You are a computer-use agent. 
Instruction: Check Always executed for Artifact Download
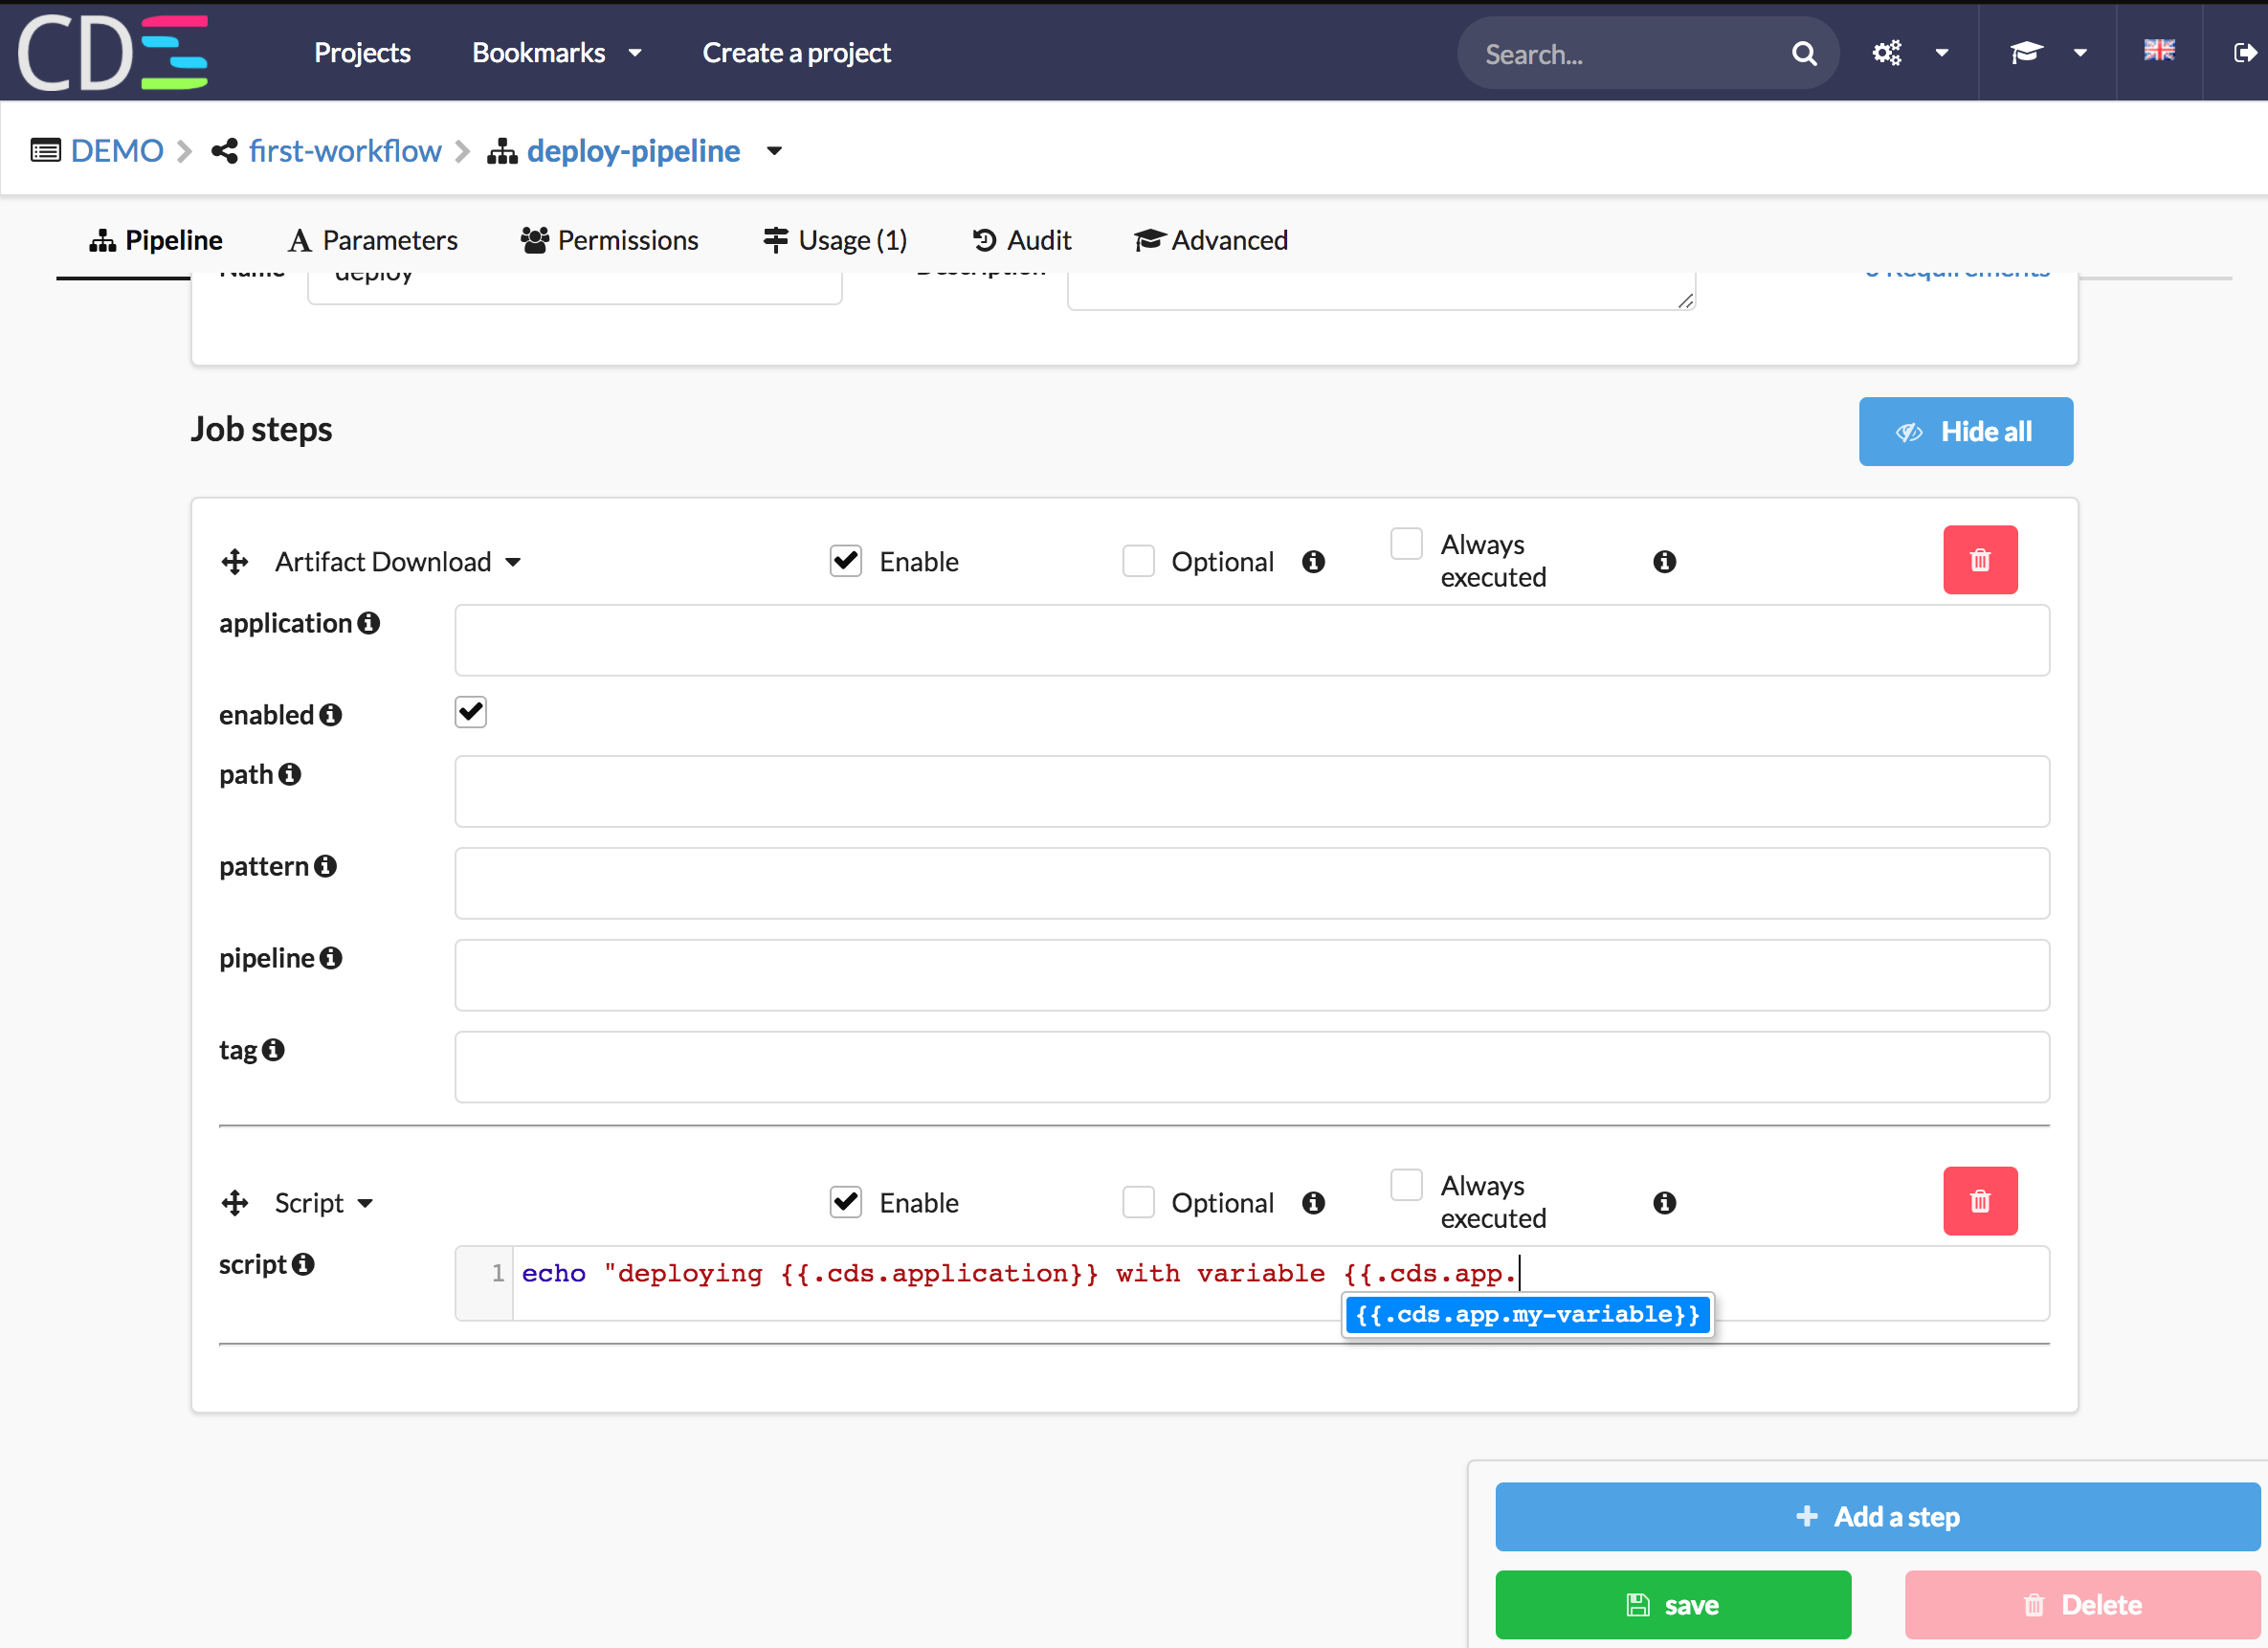pos(1406,544)
